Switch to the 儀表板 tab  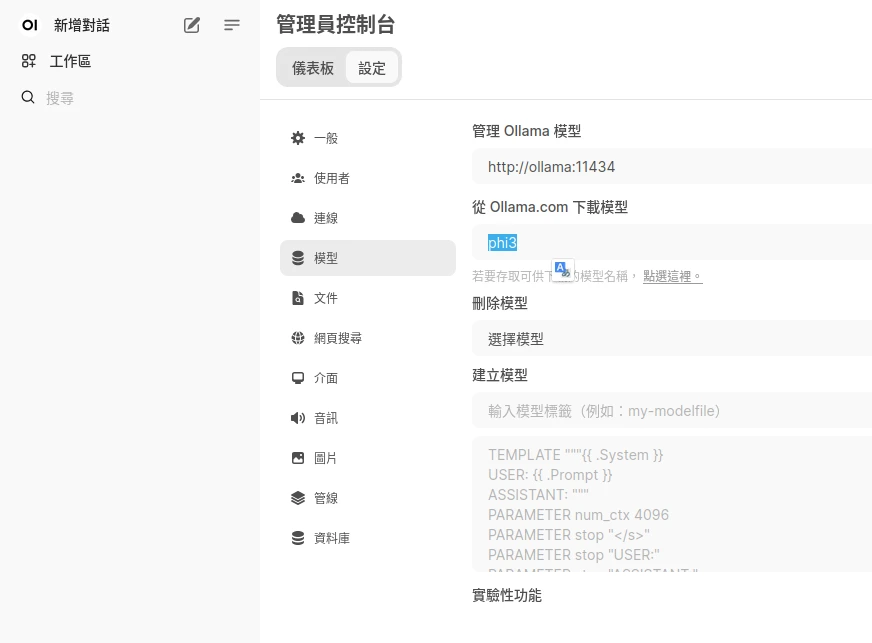click(313, 68)
